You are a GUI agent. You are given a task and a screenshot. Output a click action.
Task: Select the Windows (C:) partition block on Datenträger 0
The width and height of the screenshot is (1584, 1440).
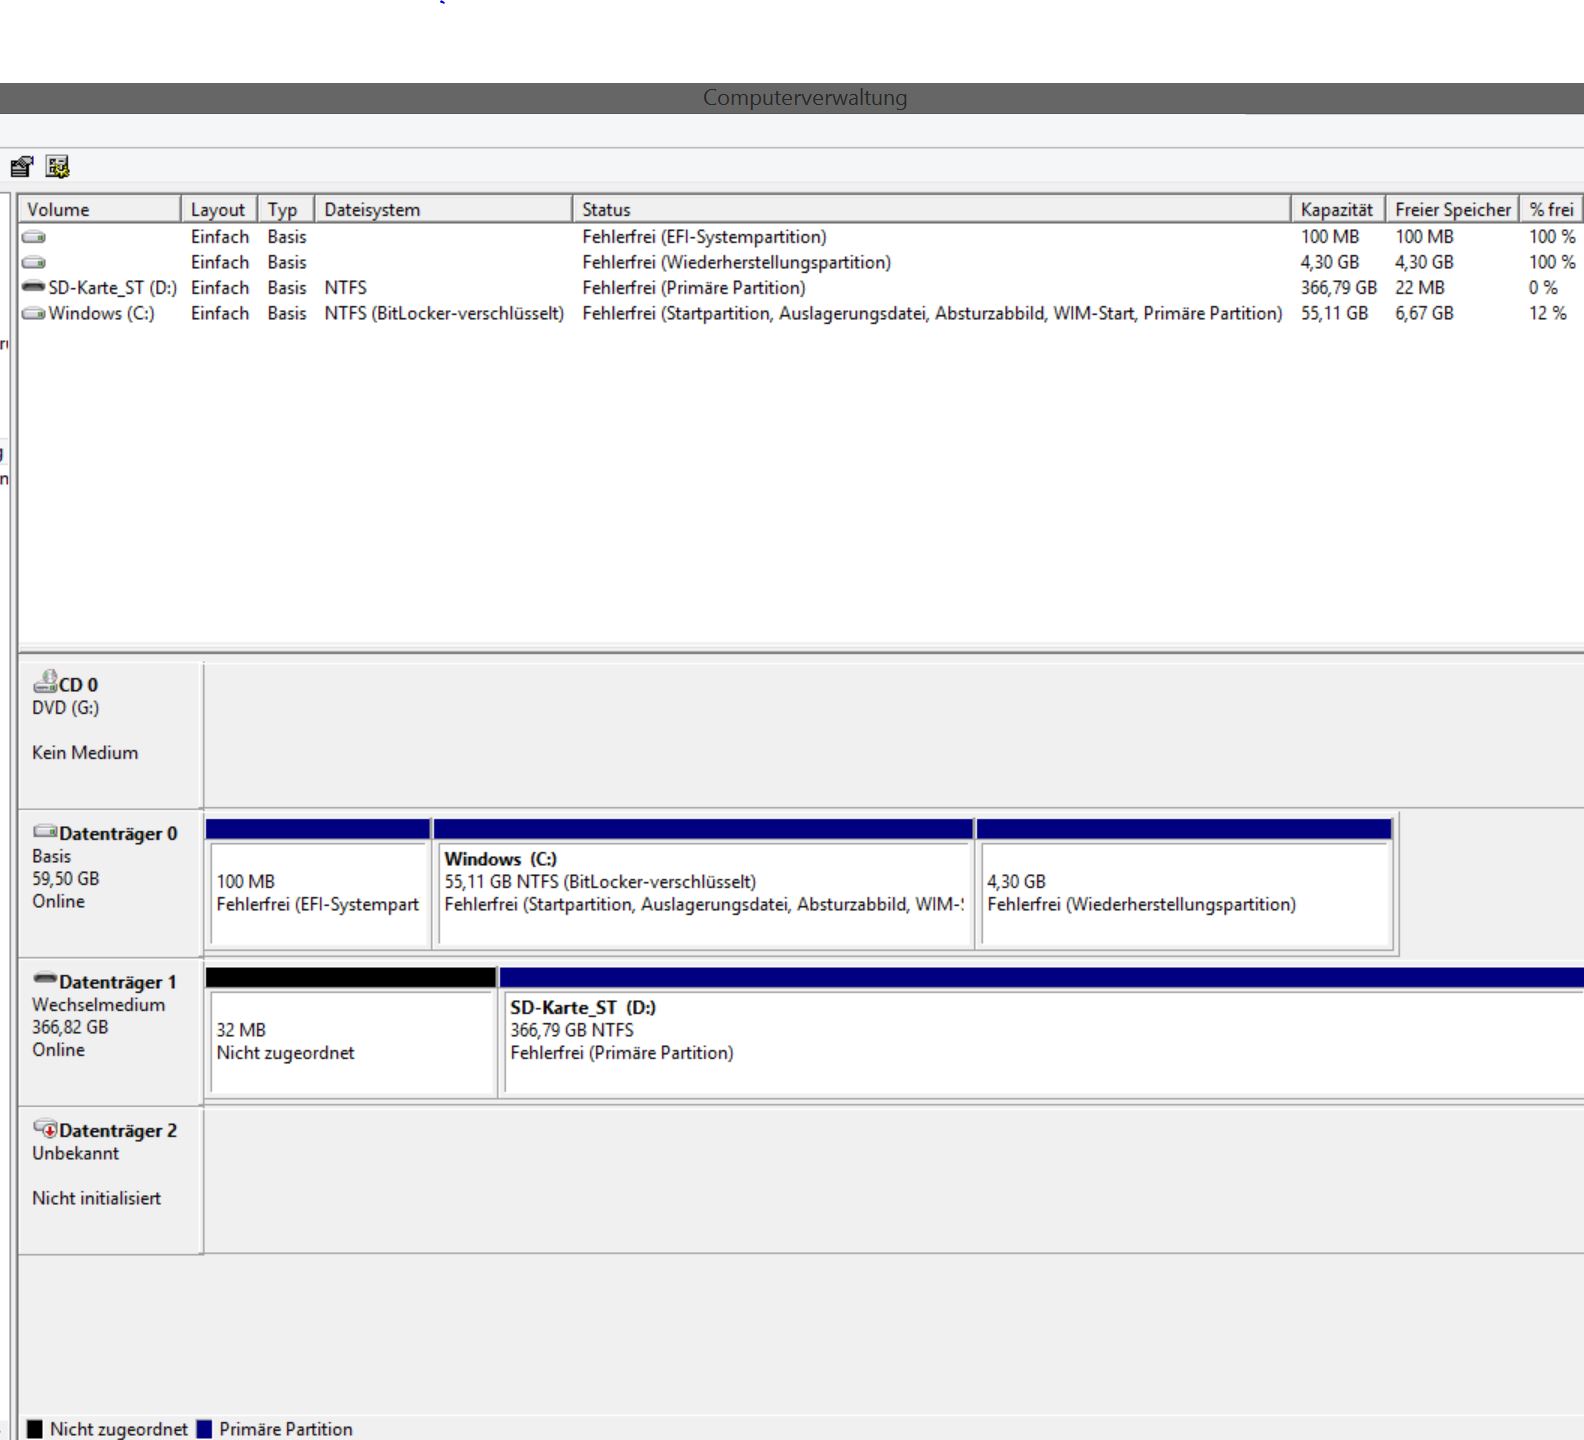coord(704,884)
